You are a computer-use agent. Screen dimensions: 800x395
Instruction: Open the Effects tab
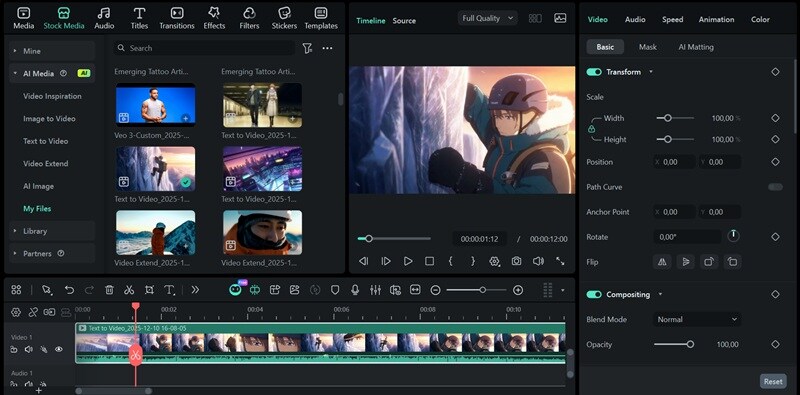tap(214, 18)
